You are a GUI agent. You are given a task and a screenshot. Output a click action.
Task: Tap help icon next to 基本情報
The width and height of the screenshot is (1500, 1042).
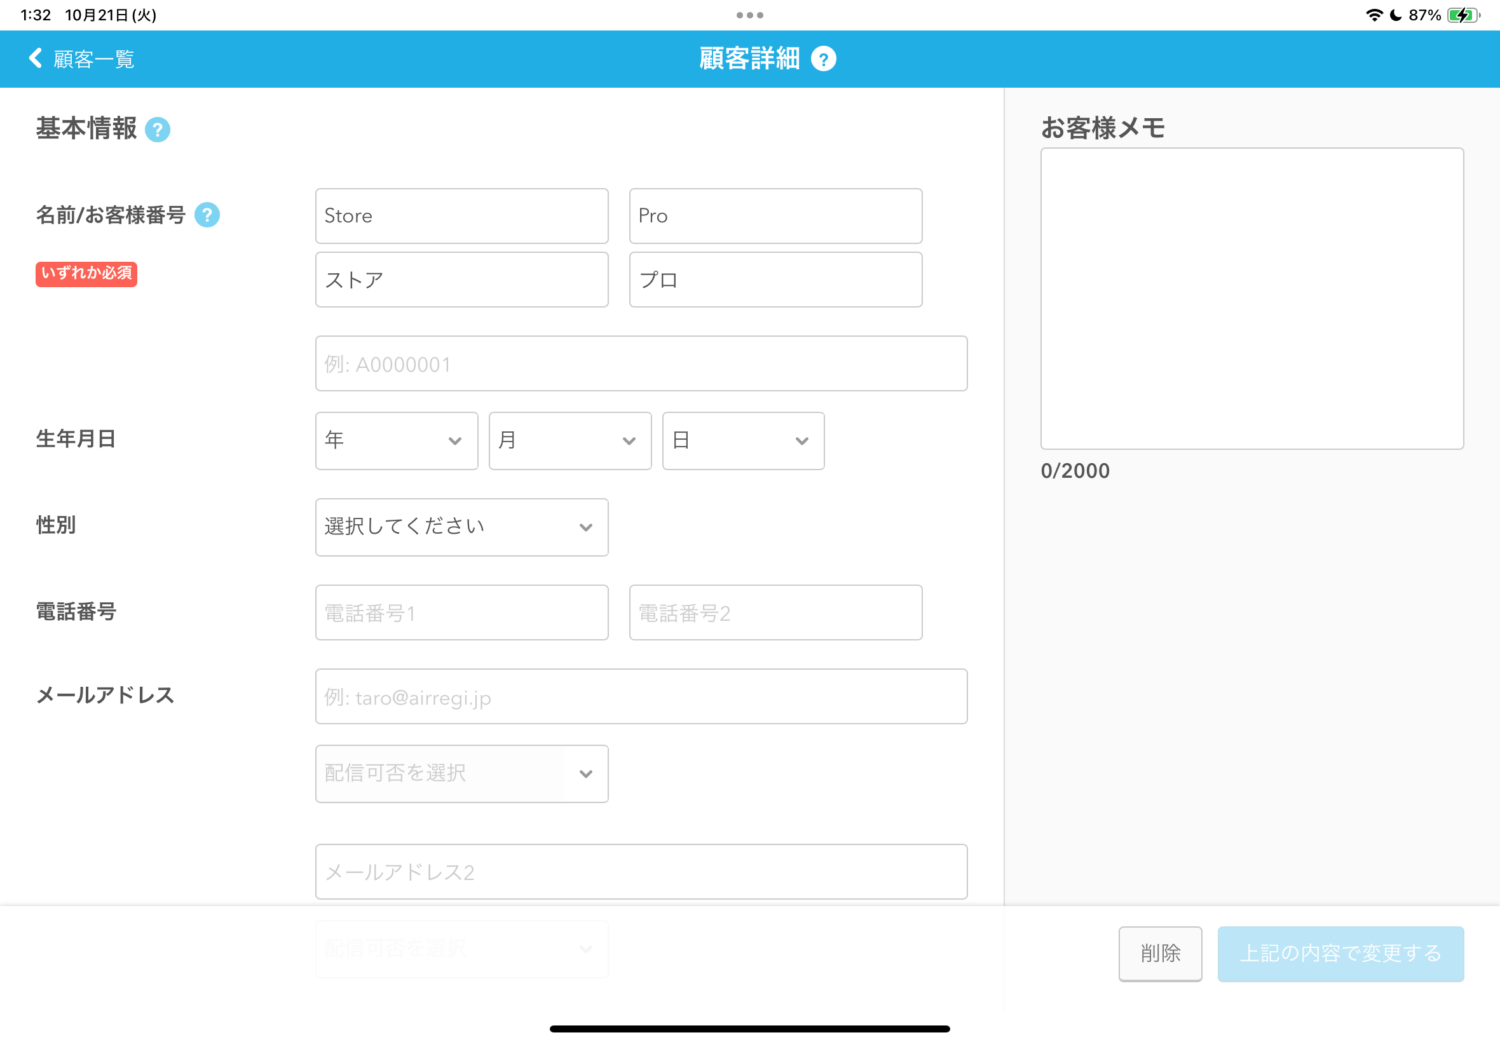coord(157,130)
